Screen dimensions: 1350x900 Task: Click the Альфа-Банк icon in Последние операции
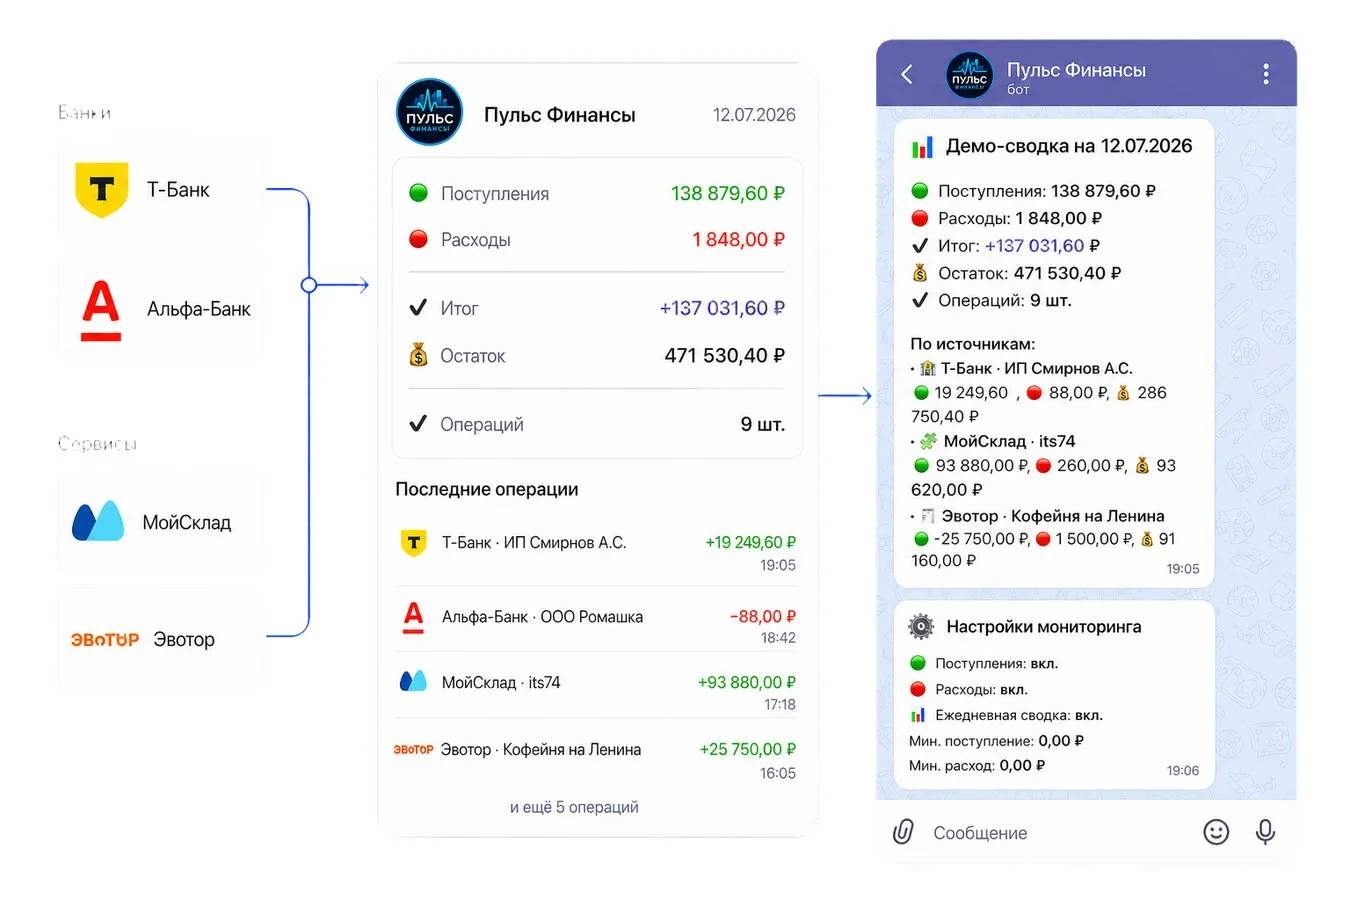(x=413, y=617)
